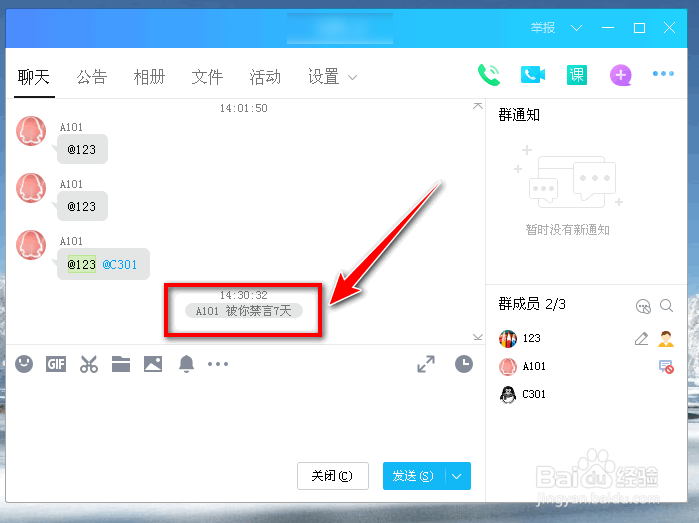Click avatar of member 123
699x523 pixels.
(508, 338)
